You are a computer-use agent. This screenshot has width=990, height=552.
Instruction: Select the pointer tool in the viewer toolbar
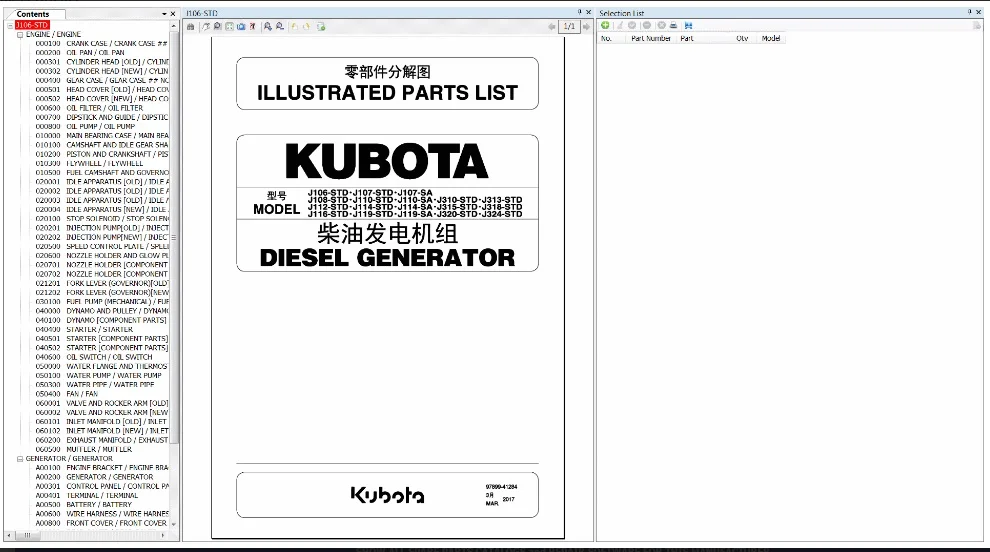tap(206, 27)
